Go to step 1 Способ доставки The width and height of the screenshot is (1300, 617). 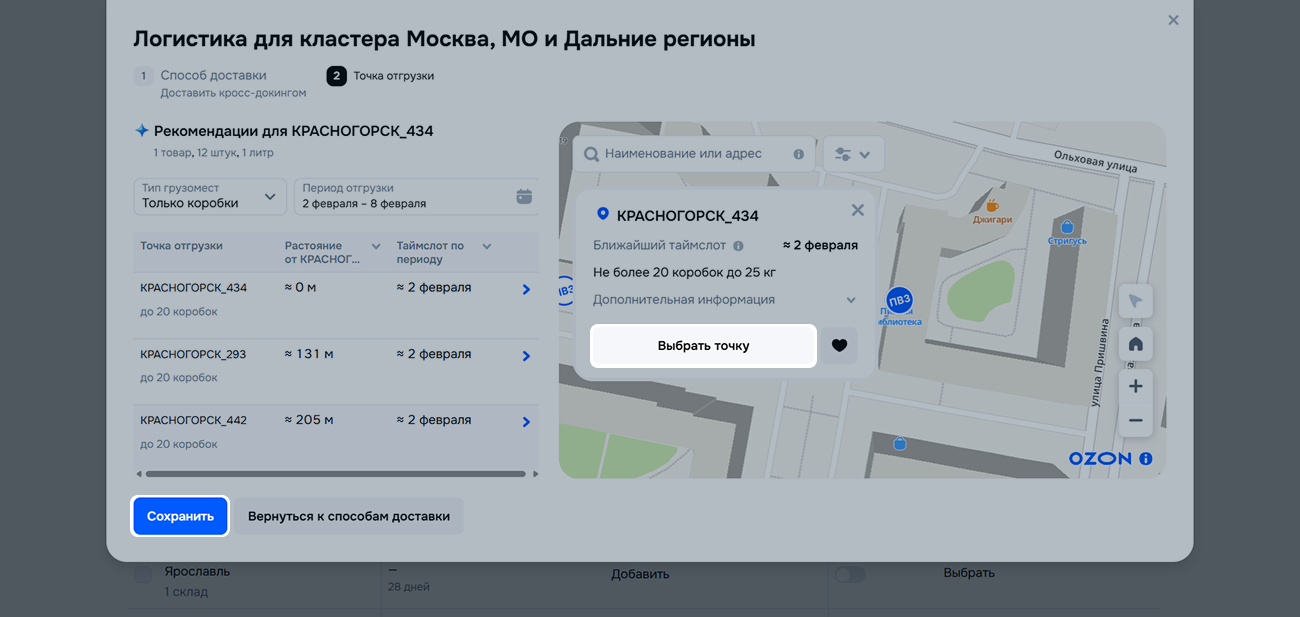213,75
